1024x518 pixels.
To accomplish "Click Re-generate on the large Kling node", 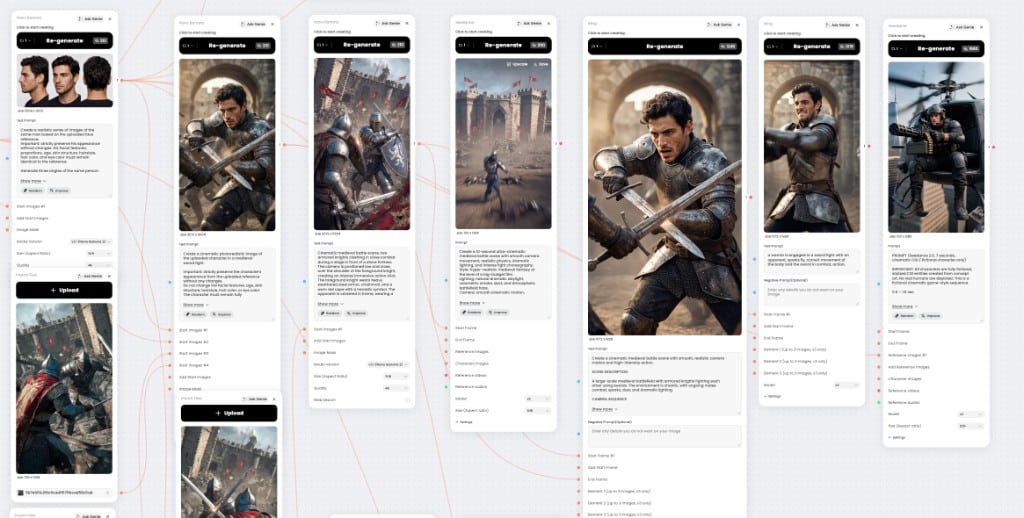I will point(665,46).
